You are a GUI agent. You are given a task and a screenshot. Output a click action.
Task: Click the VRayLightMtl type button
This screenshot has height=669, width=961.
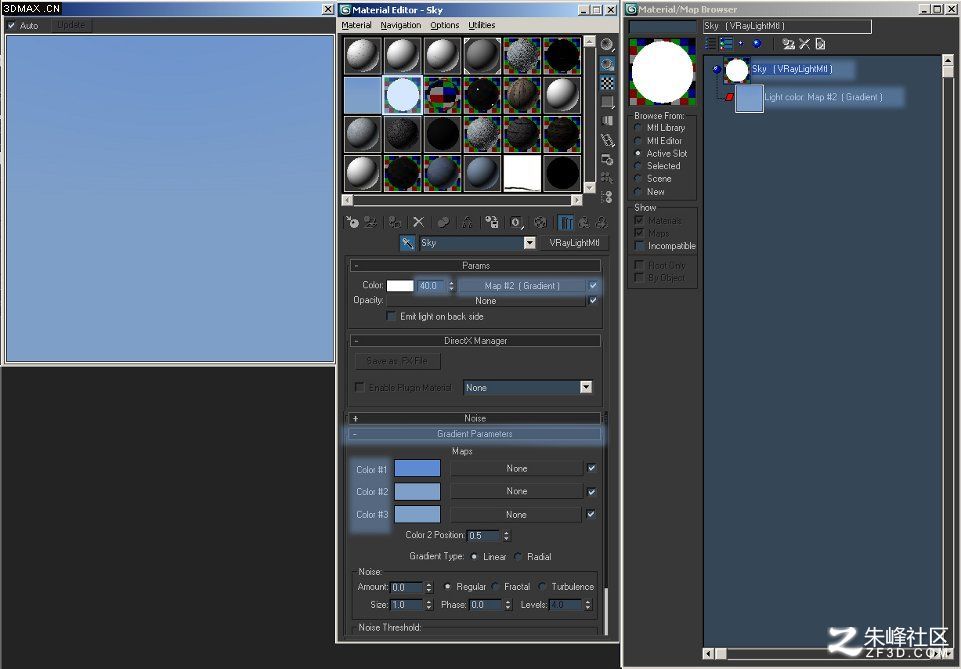574,243
